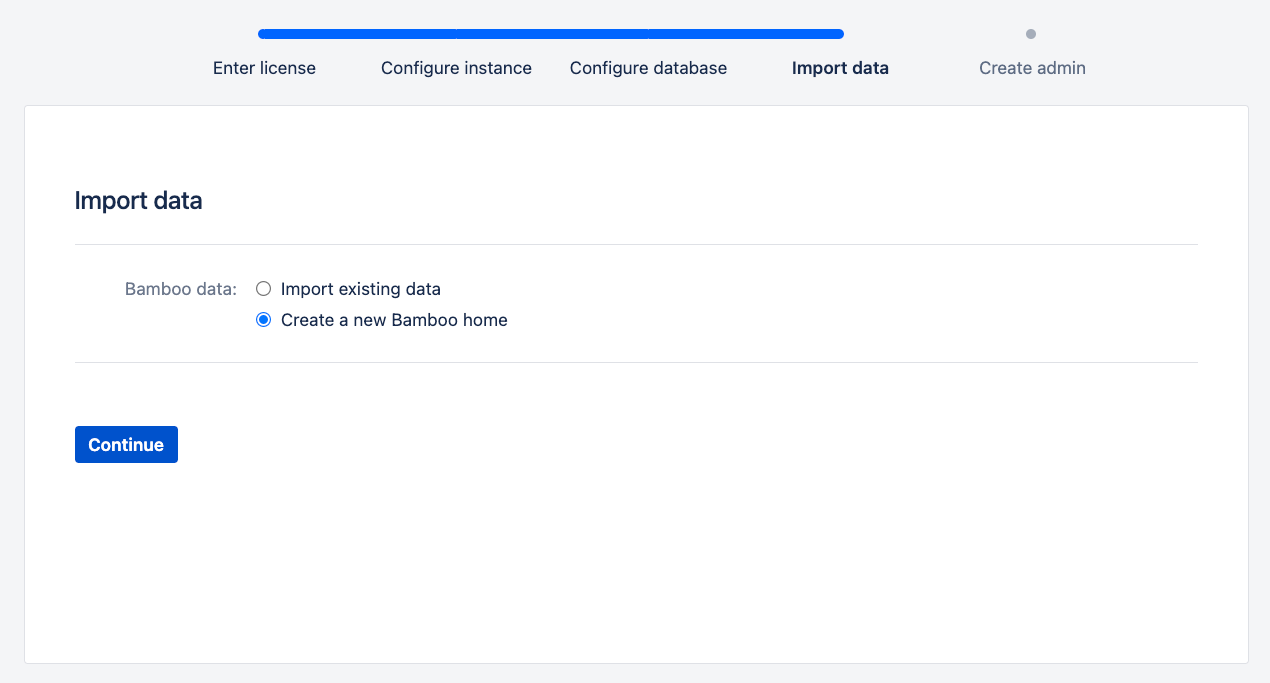Choose the Create a new Bamboo home option

[264, 320]
